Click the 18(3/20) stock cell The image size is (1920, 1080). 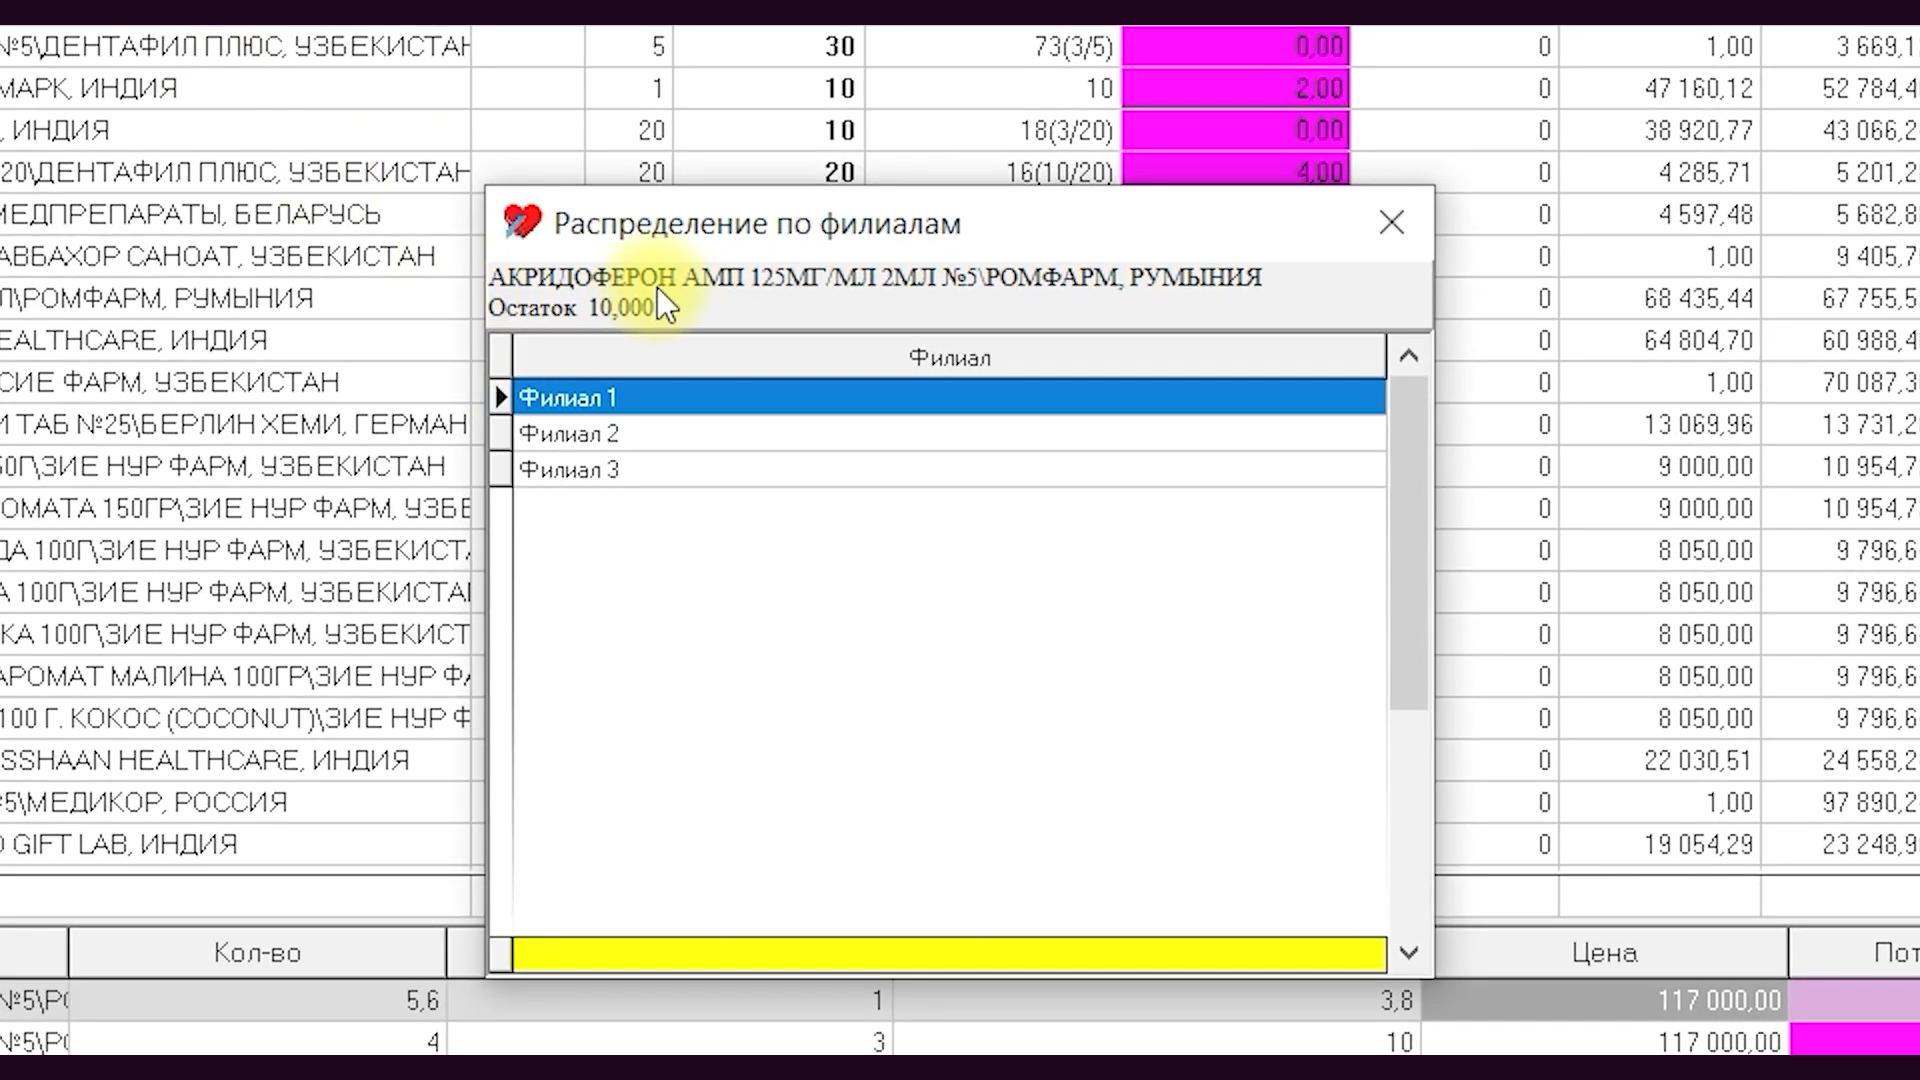tap(993, 130)
